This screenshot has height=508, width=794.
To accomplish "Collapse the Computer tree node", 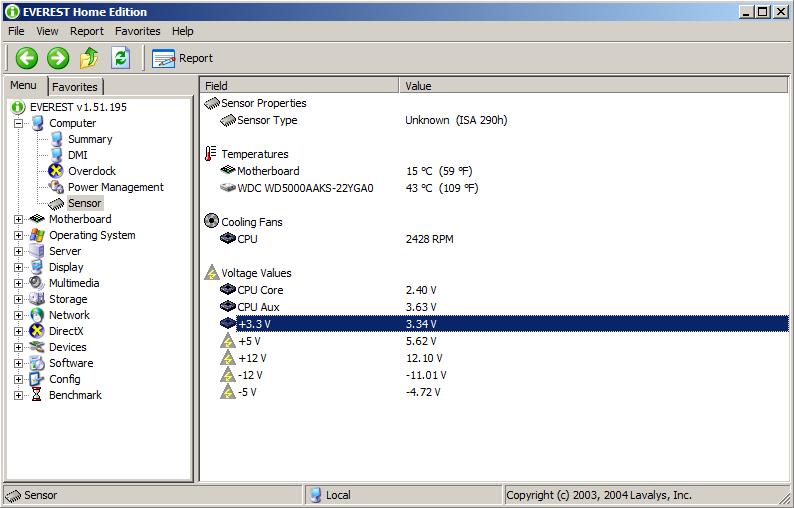I will 18,123.
